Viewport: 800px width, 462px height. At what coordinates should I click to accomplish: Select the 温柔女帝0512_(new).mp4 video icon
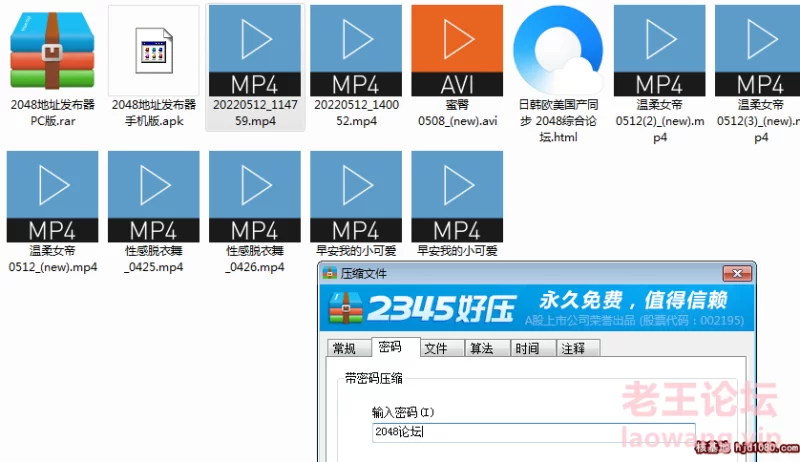coord(53,196)
